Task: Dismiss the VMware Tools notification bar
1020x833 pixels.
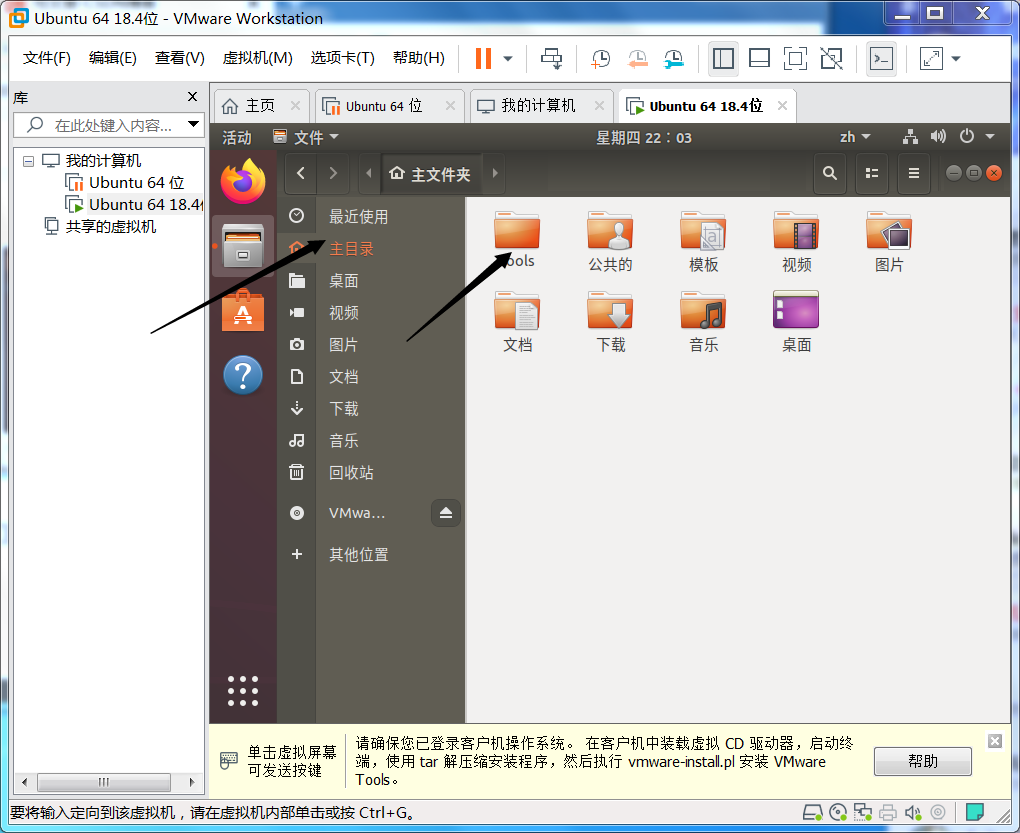Action: [995, 741]
